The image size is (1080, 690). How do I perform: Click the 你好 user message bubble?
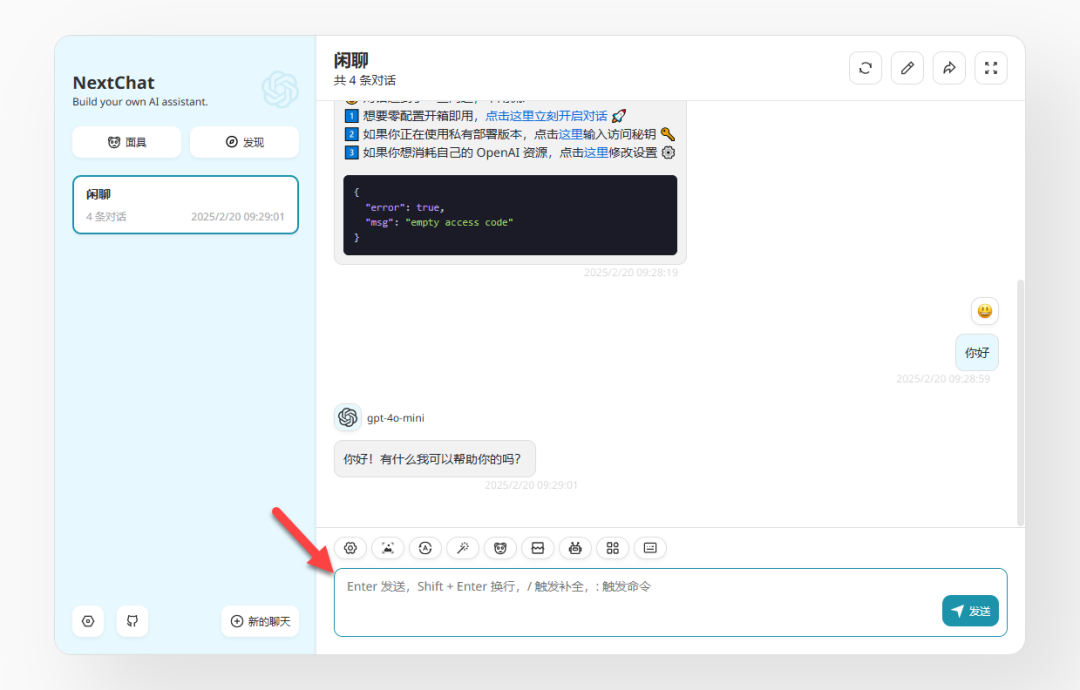pos(977,353)
